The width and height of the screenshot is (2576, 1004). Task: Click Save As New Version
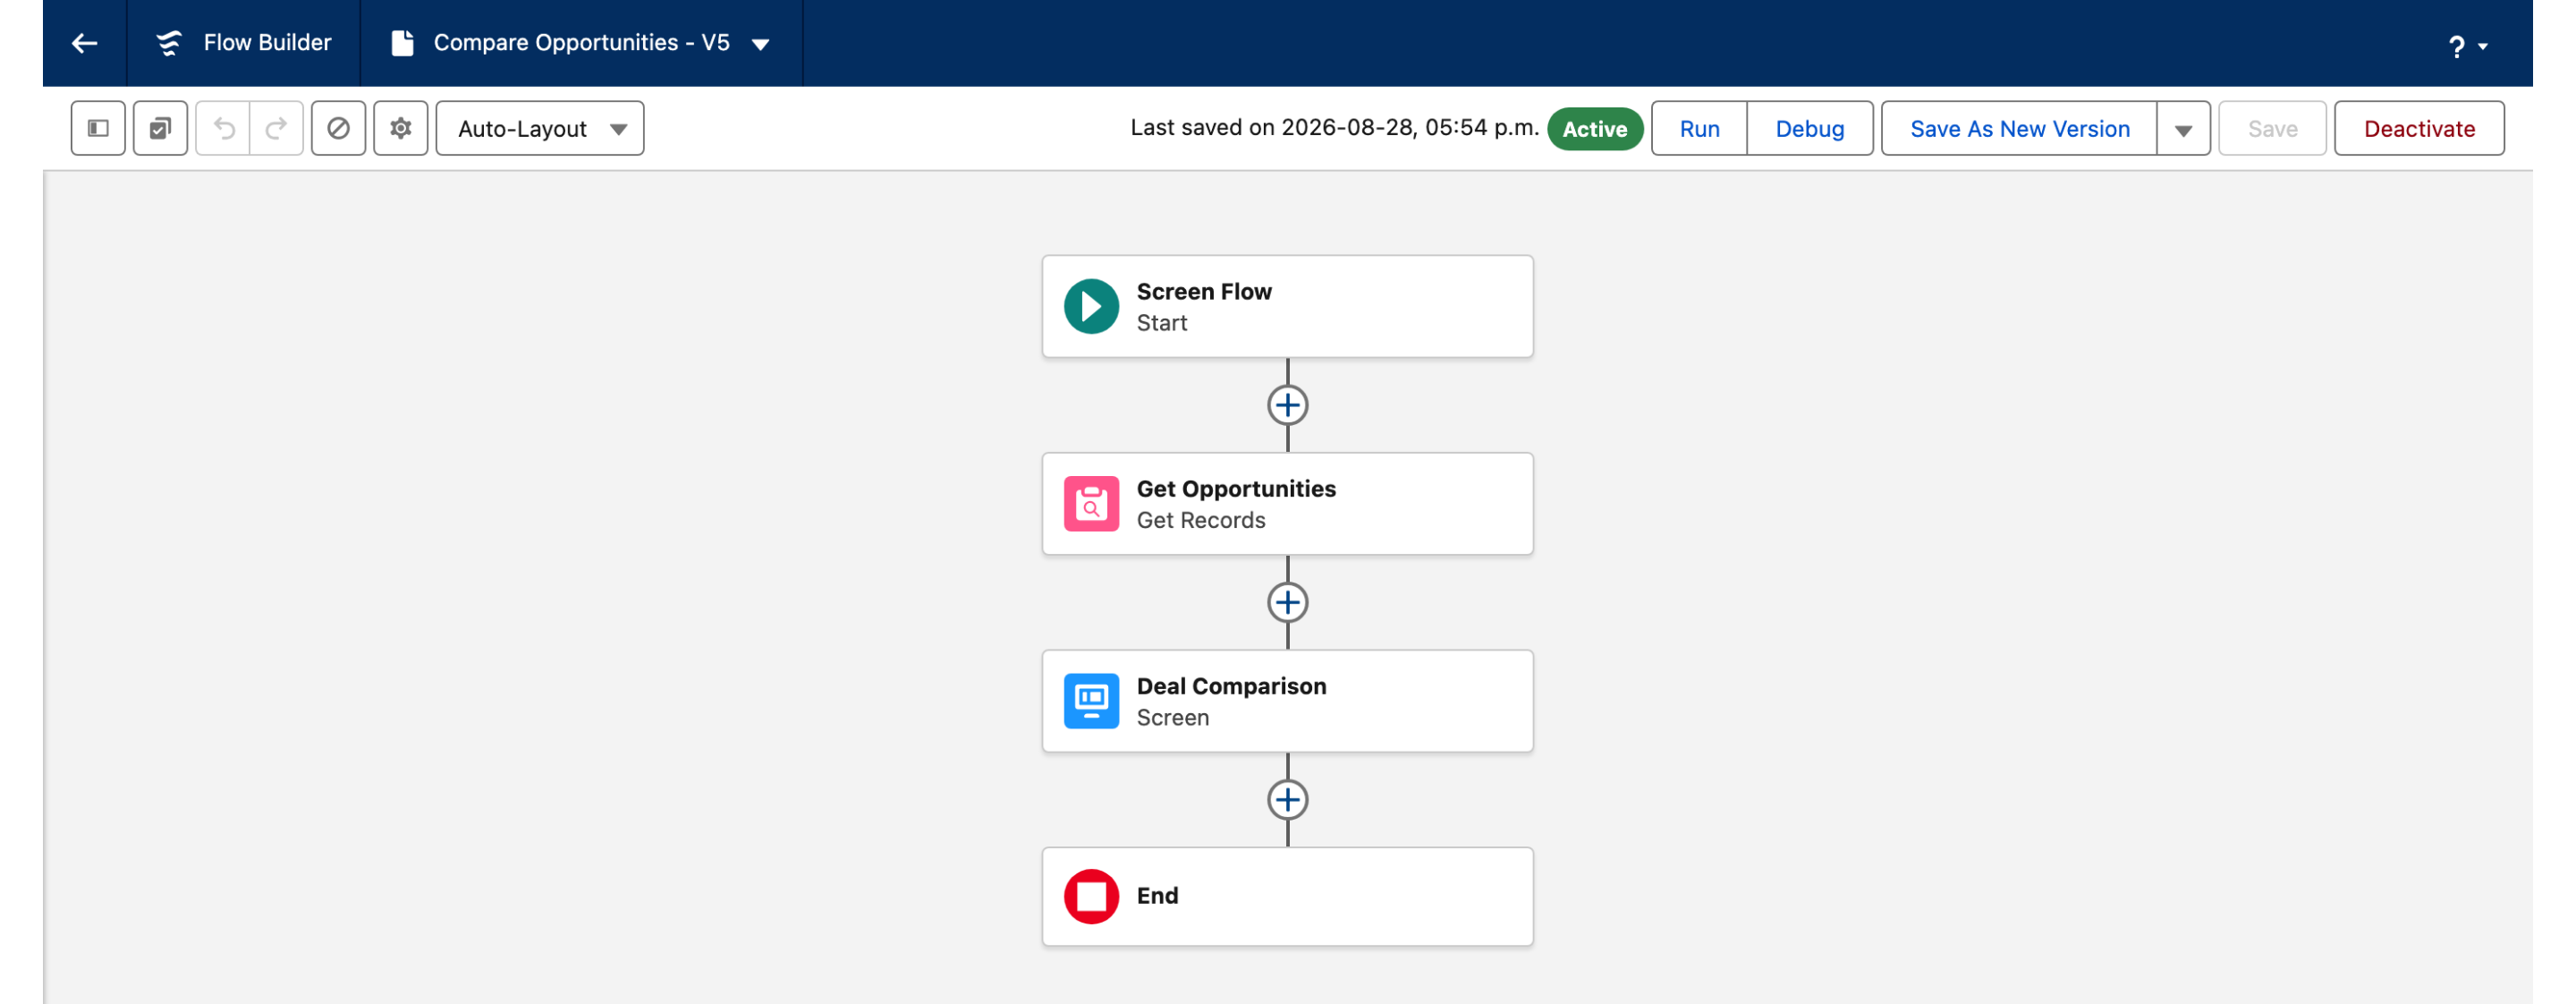coord(2019,128)
